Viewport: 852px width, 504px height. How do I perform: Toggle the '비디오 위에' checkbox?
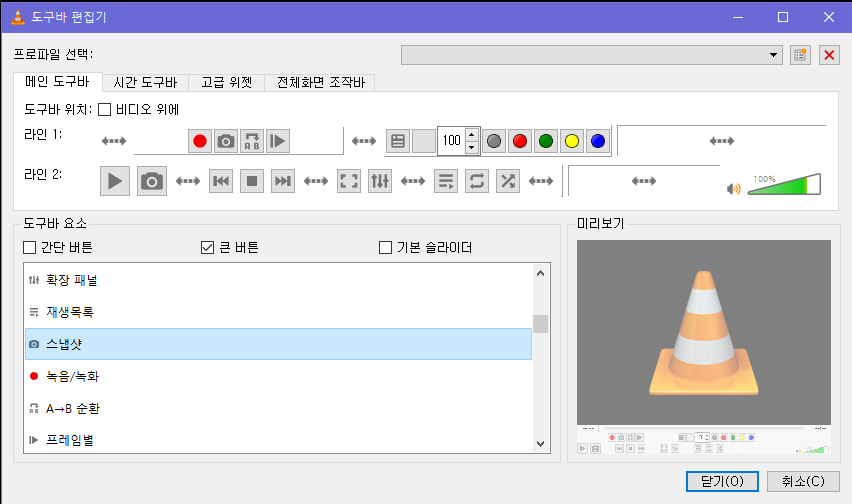[104, 110]
